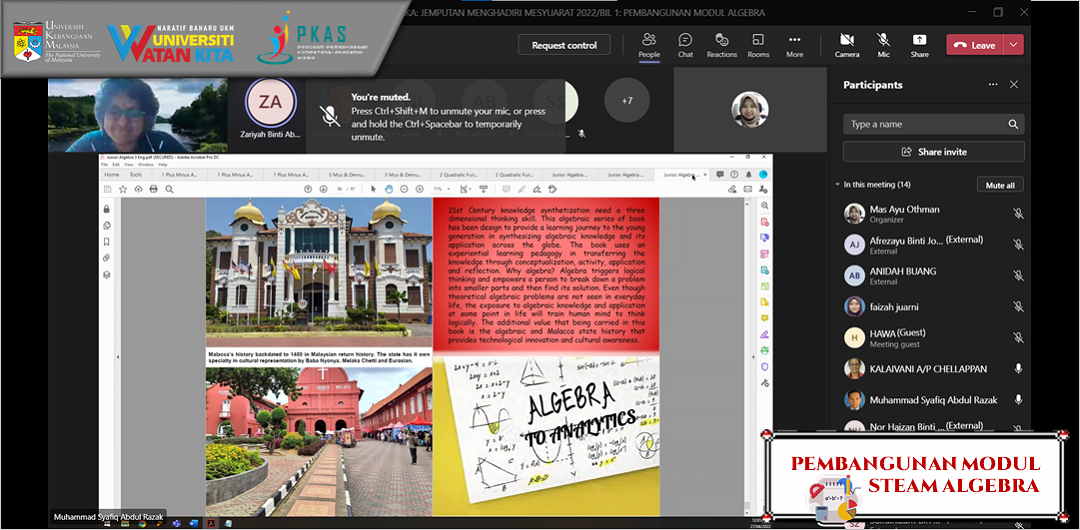The height and width of the screenshot is (530, 1080).
Task: Click the People icon in toolbar
Action: [649, 44]
